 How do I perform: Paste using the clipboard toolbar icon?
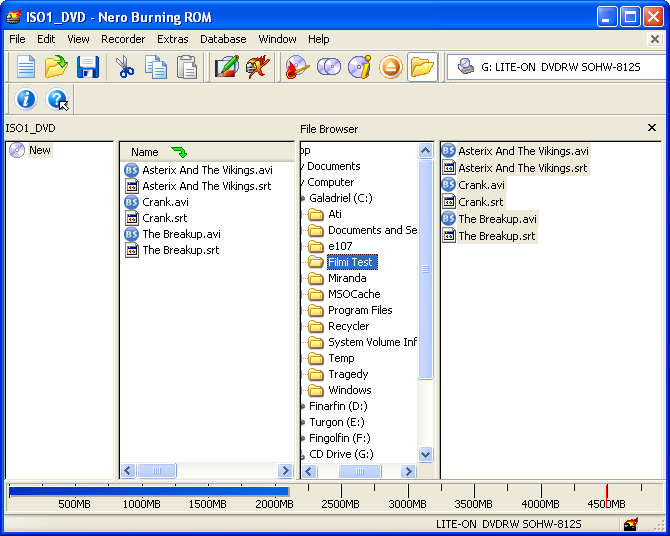pos(187,67)
